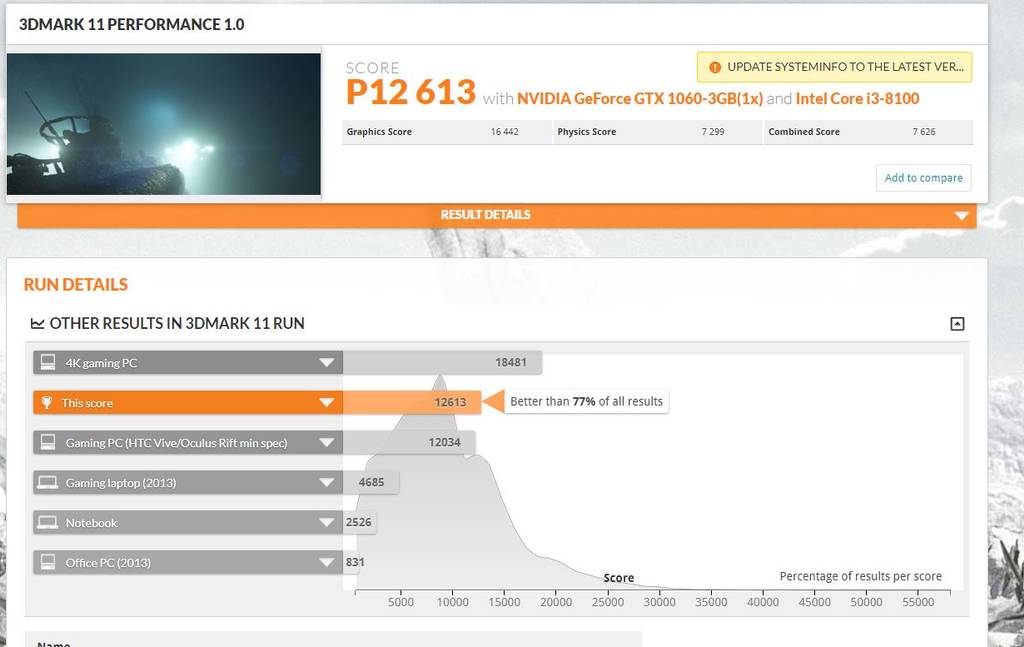Click the Better than 77% of all results tooltip
The image size is (1024, 647).
click(x=586, y=402)
